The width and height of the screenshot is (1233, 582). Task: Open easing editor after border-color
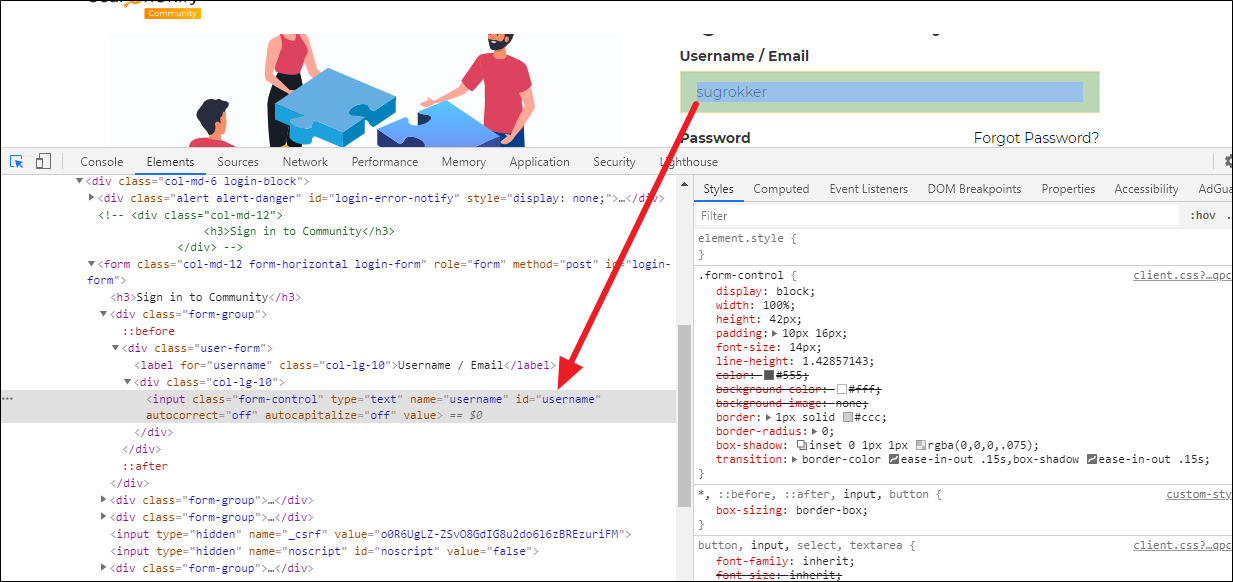(894, 459)
